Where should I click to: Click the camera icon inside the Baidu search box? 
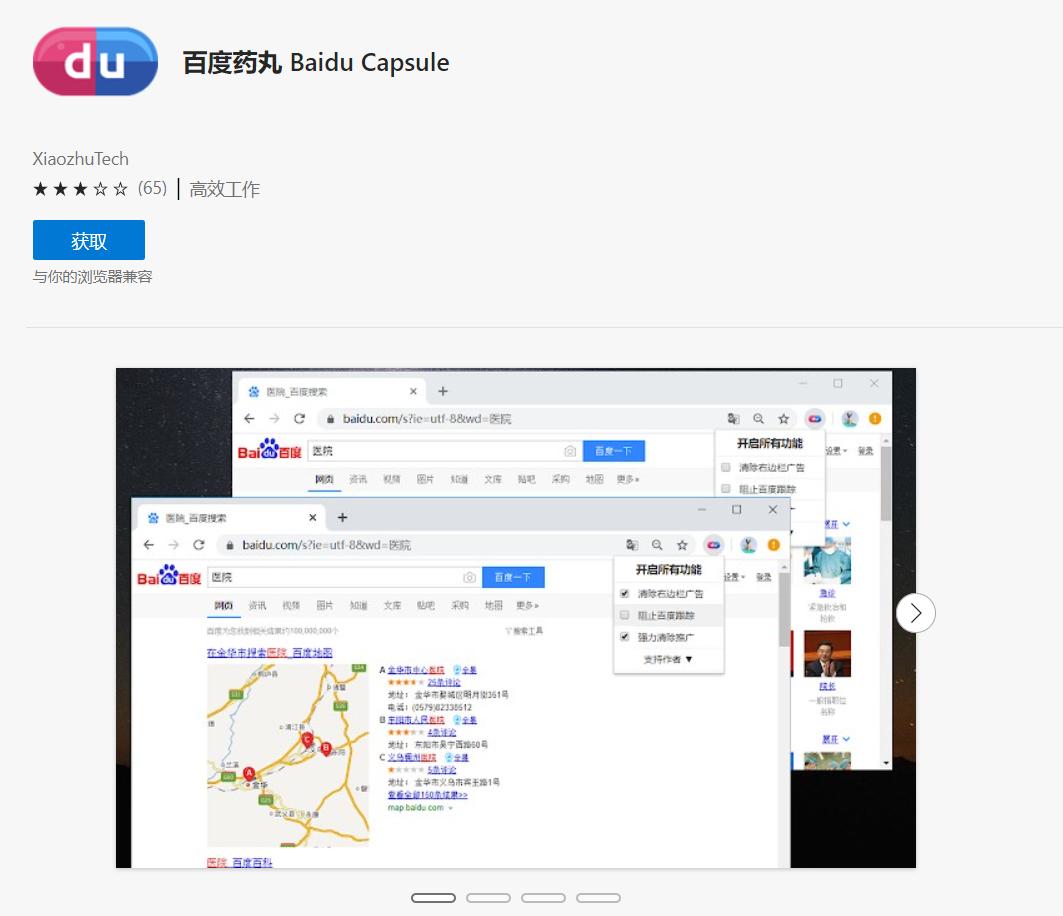tap(468, 575)
